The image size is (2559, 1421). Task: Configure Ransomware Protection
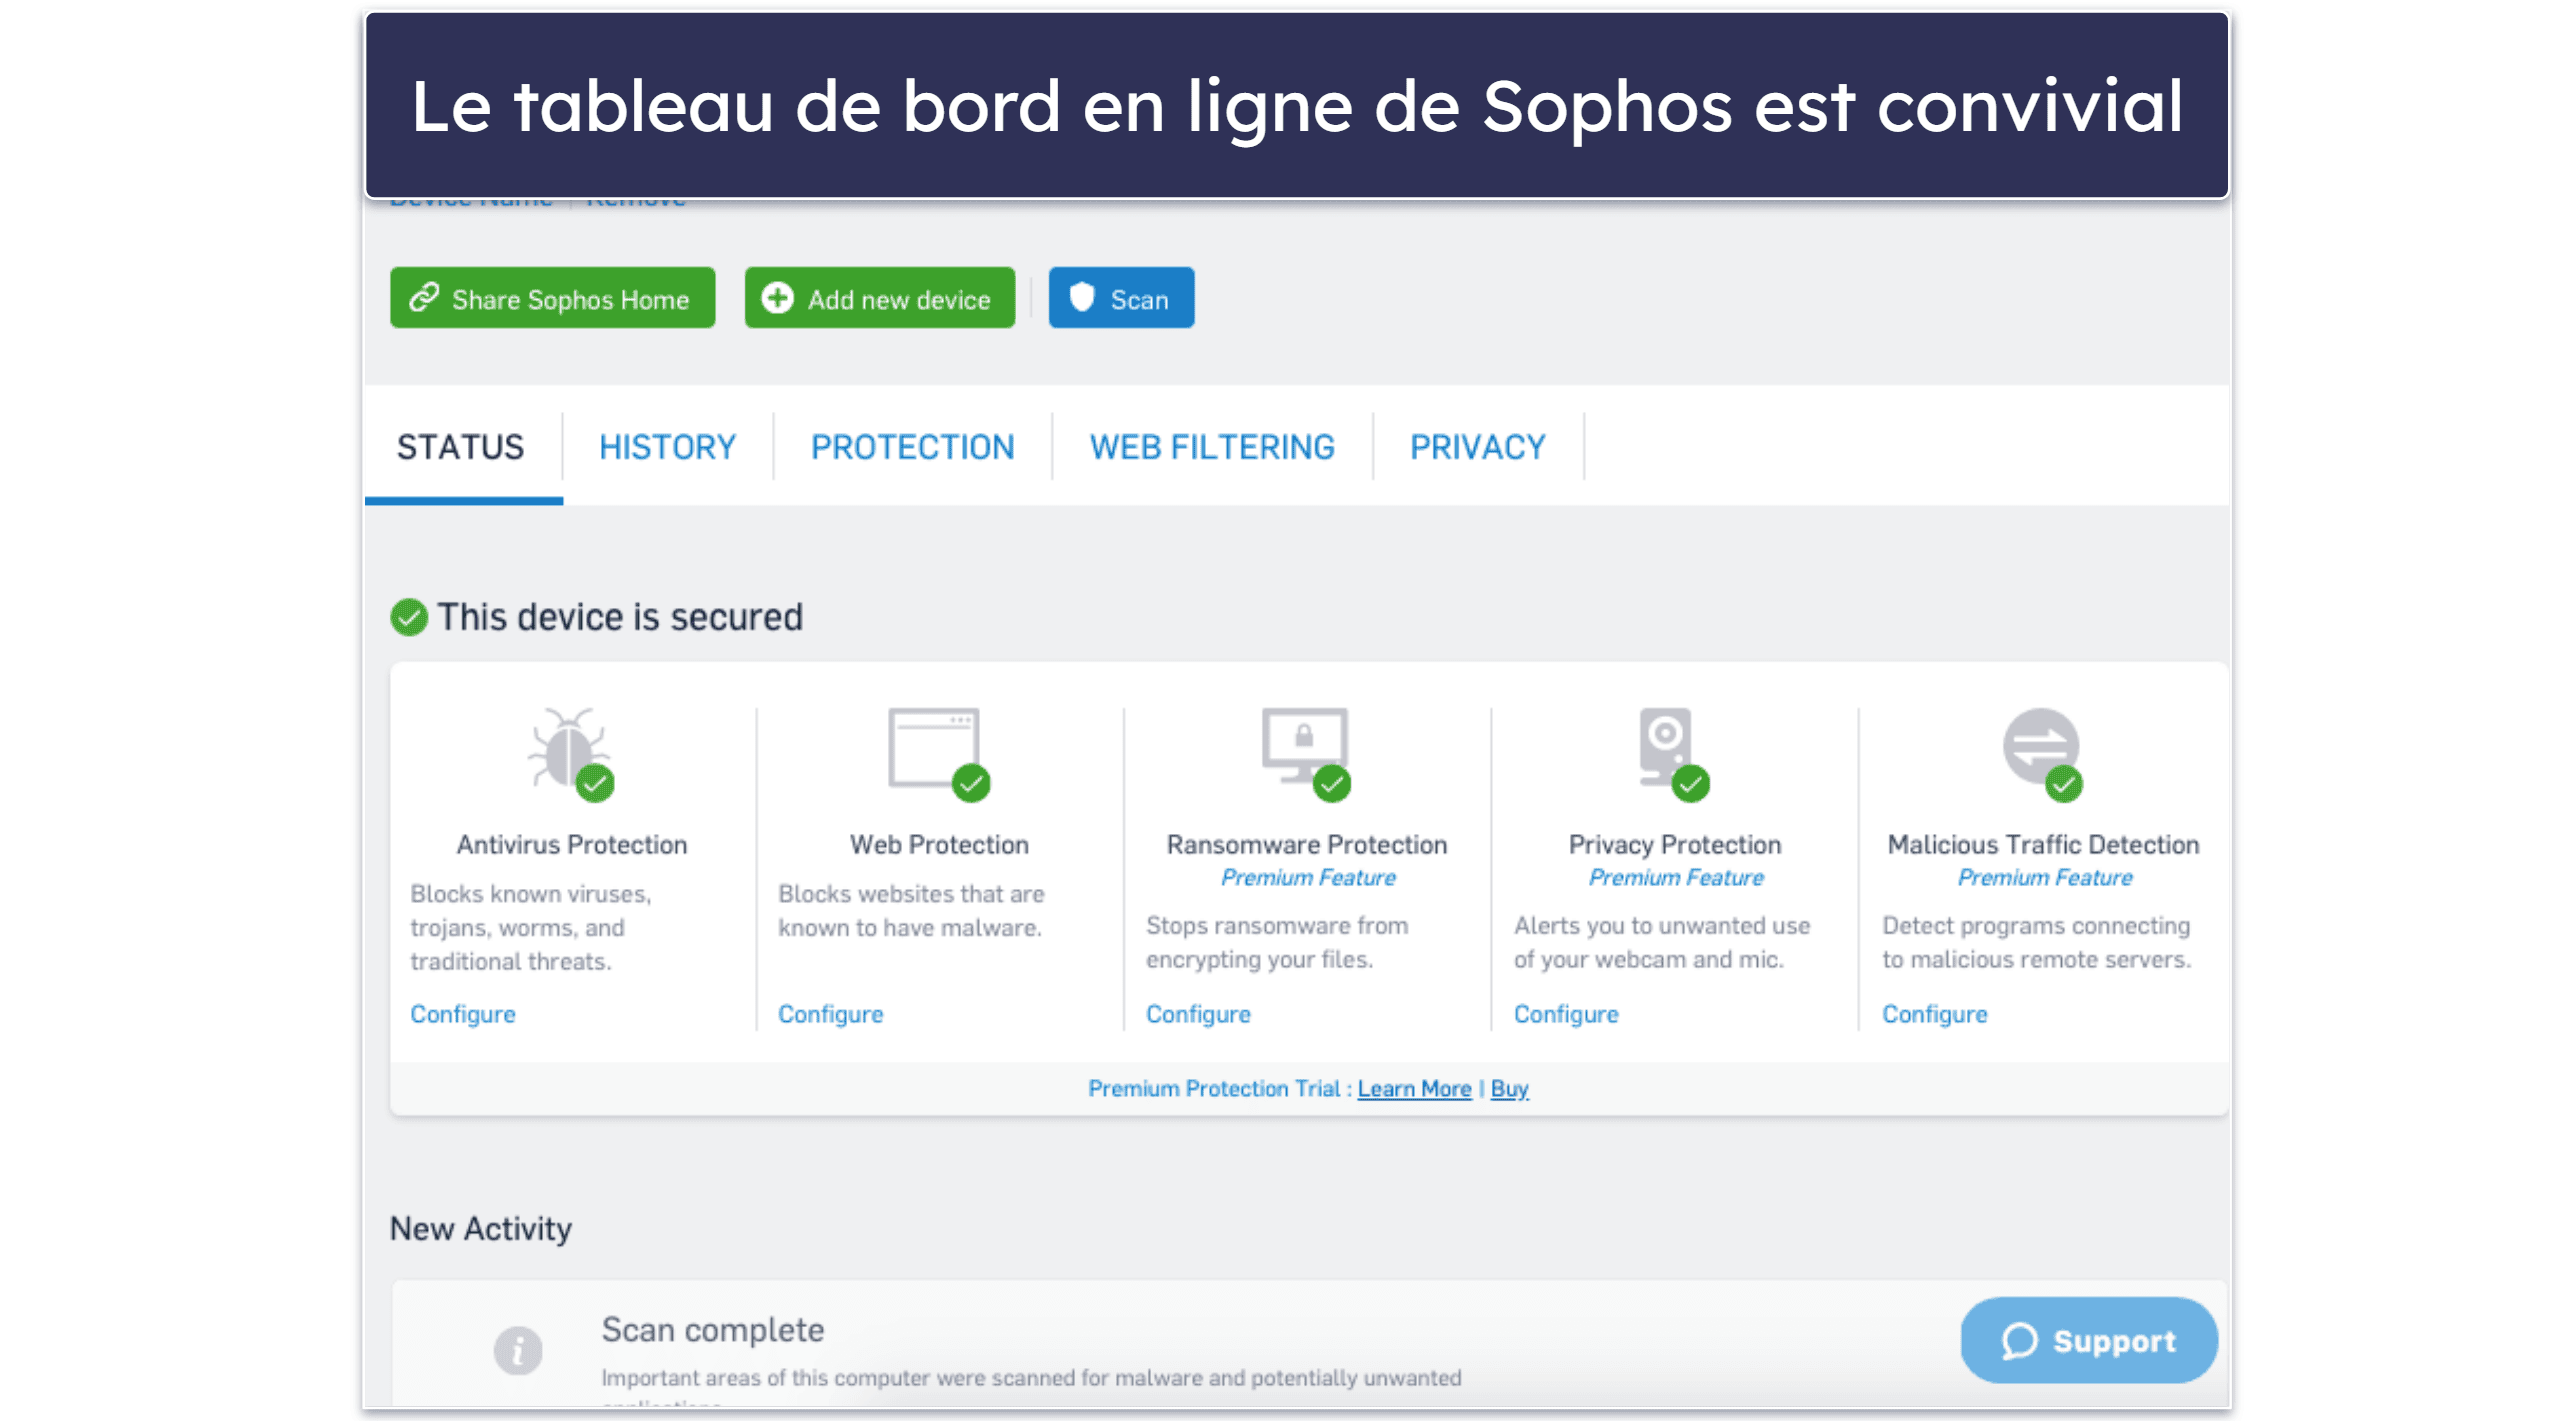pyautogui.click(x=1197, y=1013)
